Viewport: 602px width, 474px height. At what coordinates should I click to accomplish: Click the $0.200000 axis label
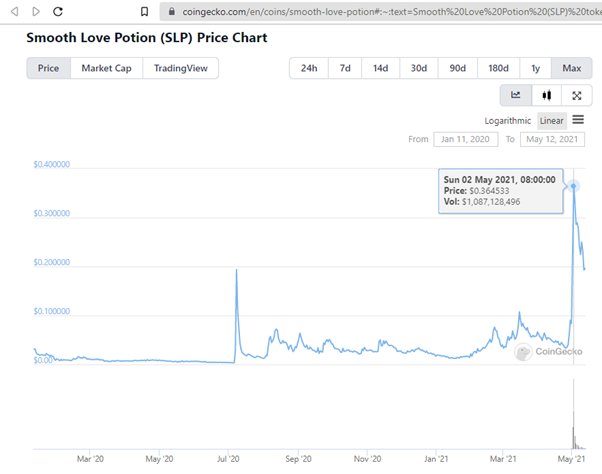pos(52,262)
